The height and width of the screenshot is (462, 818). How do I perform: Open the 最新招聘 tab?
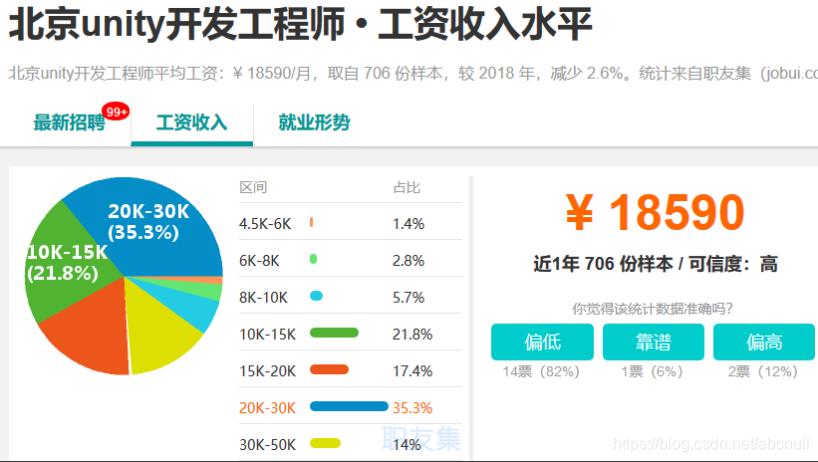tap(69, 123)
